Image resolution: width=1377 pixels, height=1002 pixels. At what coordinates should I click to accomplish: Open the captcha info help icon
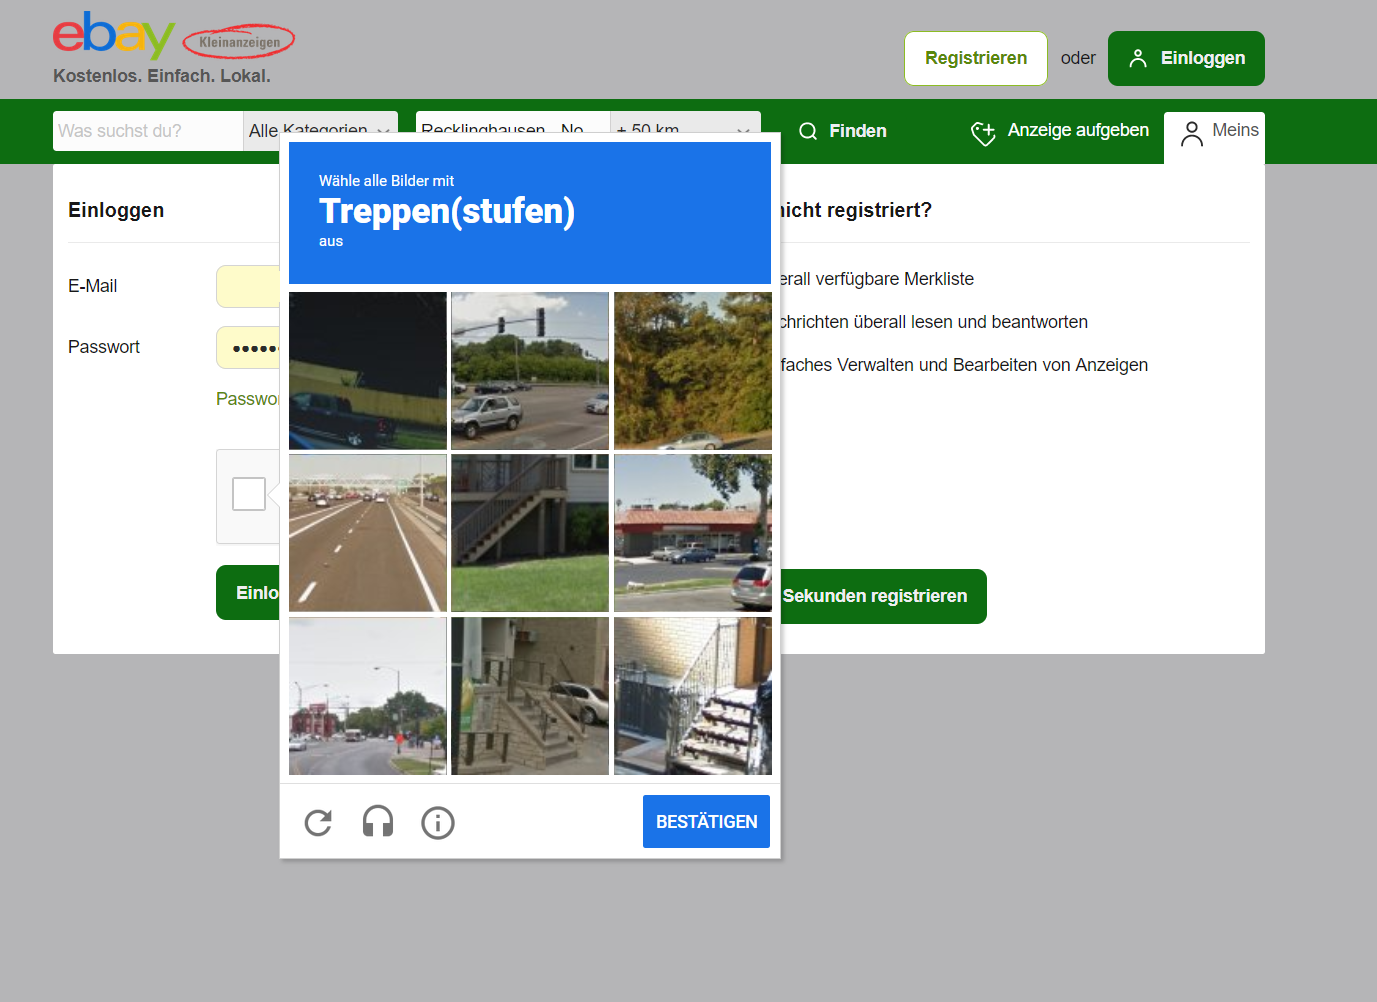coord(438,822)
